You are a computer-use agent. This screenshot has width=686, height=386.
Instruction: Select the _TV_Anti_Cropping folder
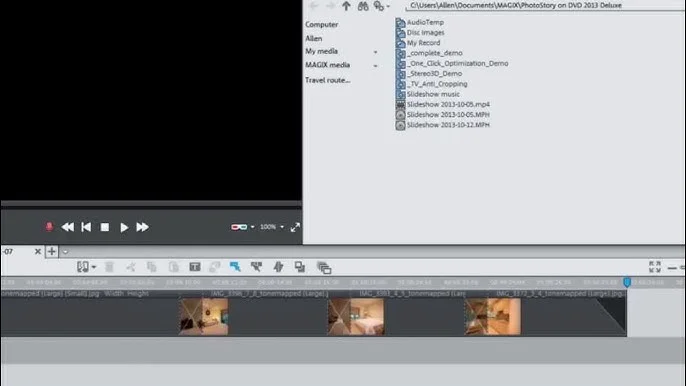(x=432, y=84)
